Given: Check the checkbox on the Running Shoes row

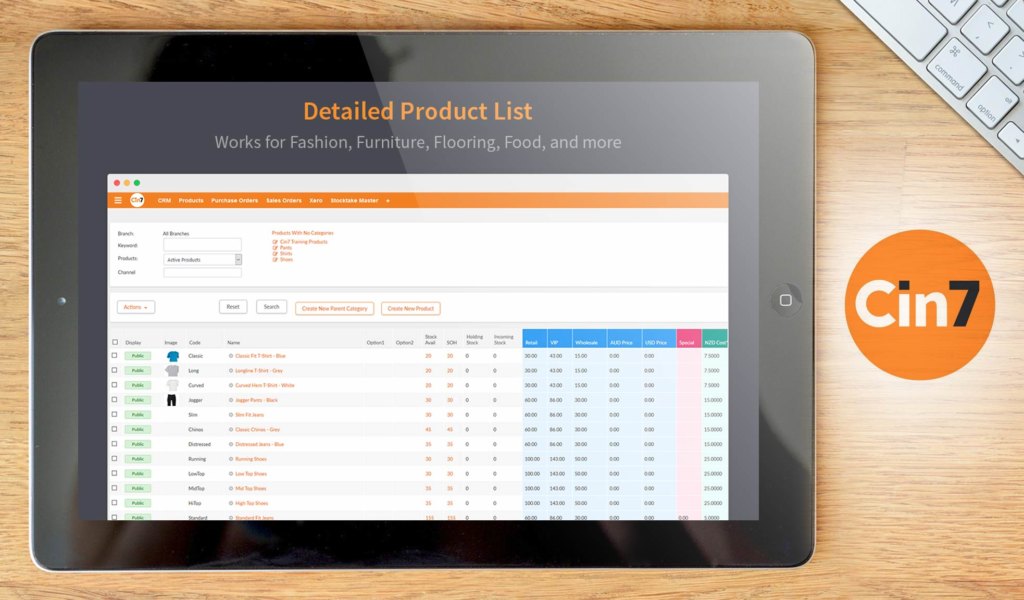Looking at the screenshot, I should (115, 458).
